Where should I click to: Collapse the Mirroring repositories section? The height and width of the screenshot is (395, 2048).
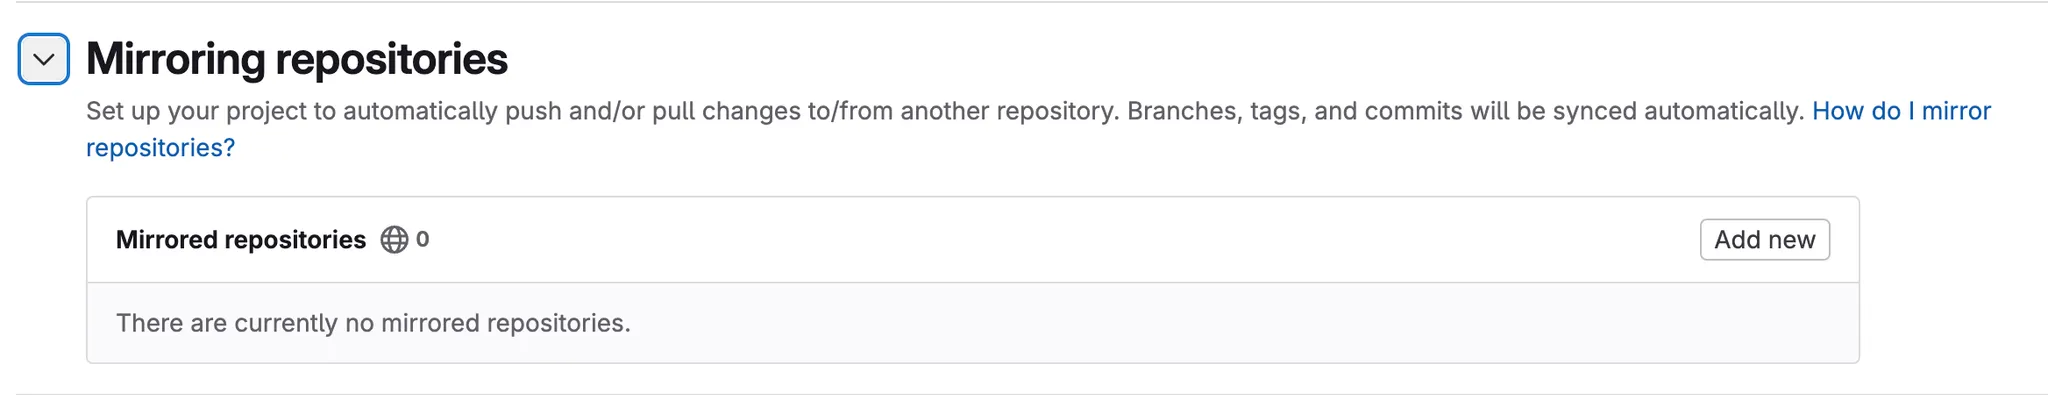click(x=44, y=59)
